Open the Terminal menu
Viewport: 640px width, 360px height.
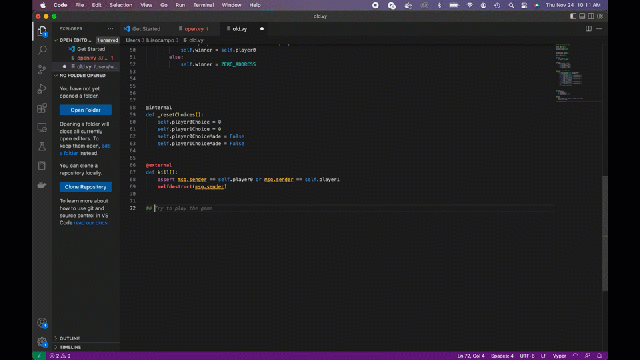pos(203,5)
